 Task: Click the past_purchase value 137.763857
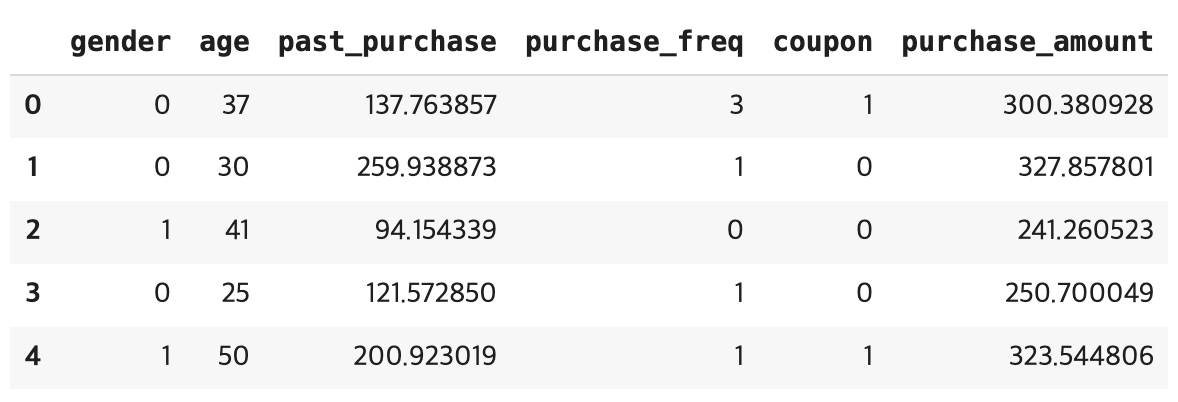[x=426, y=105]
